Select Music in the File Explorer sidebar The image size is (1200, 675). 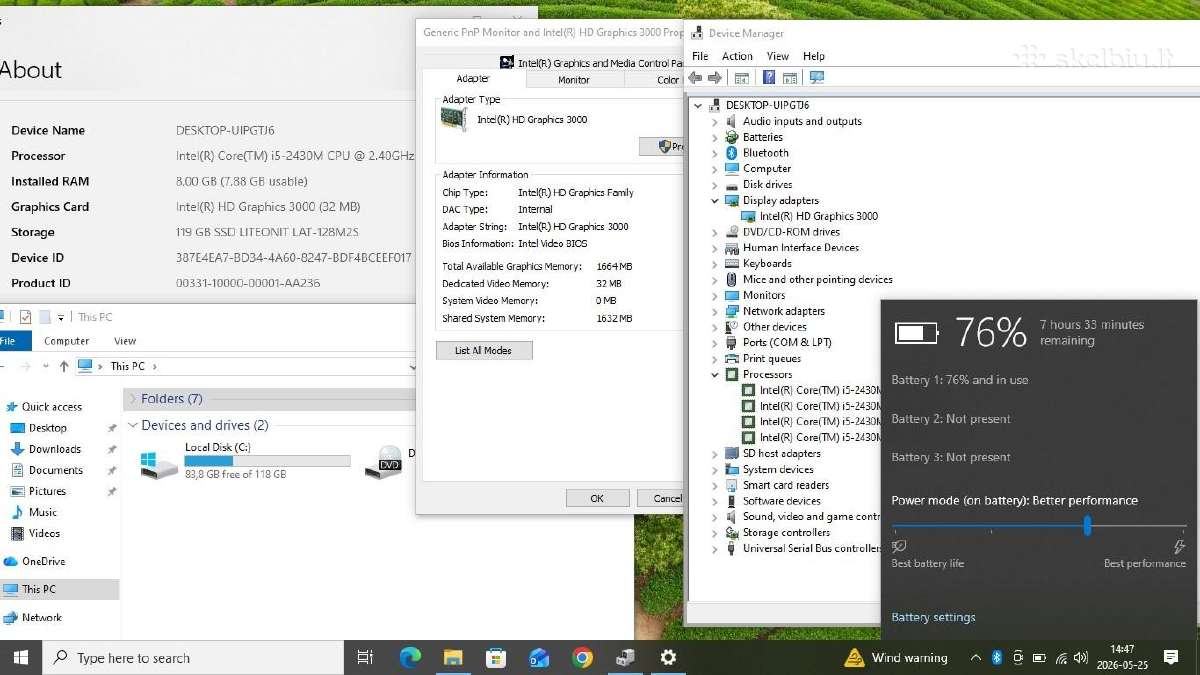(43, 512)
